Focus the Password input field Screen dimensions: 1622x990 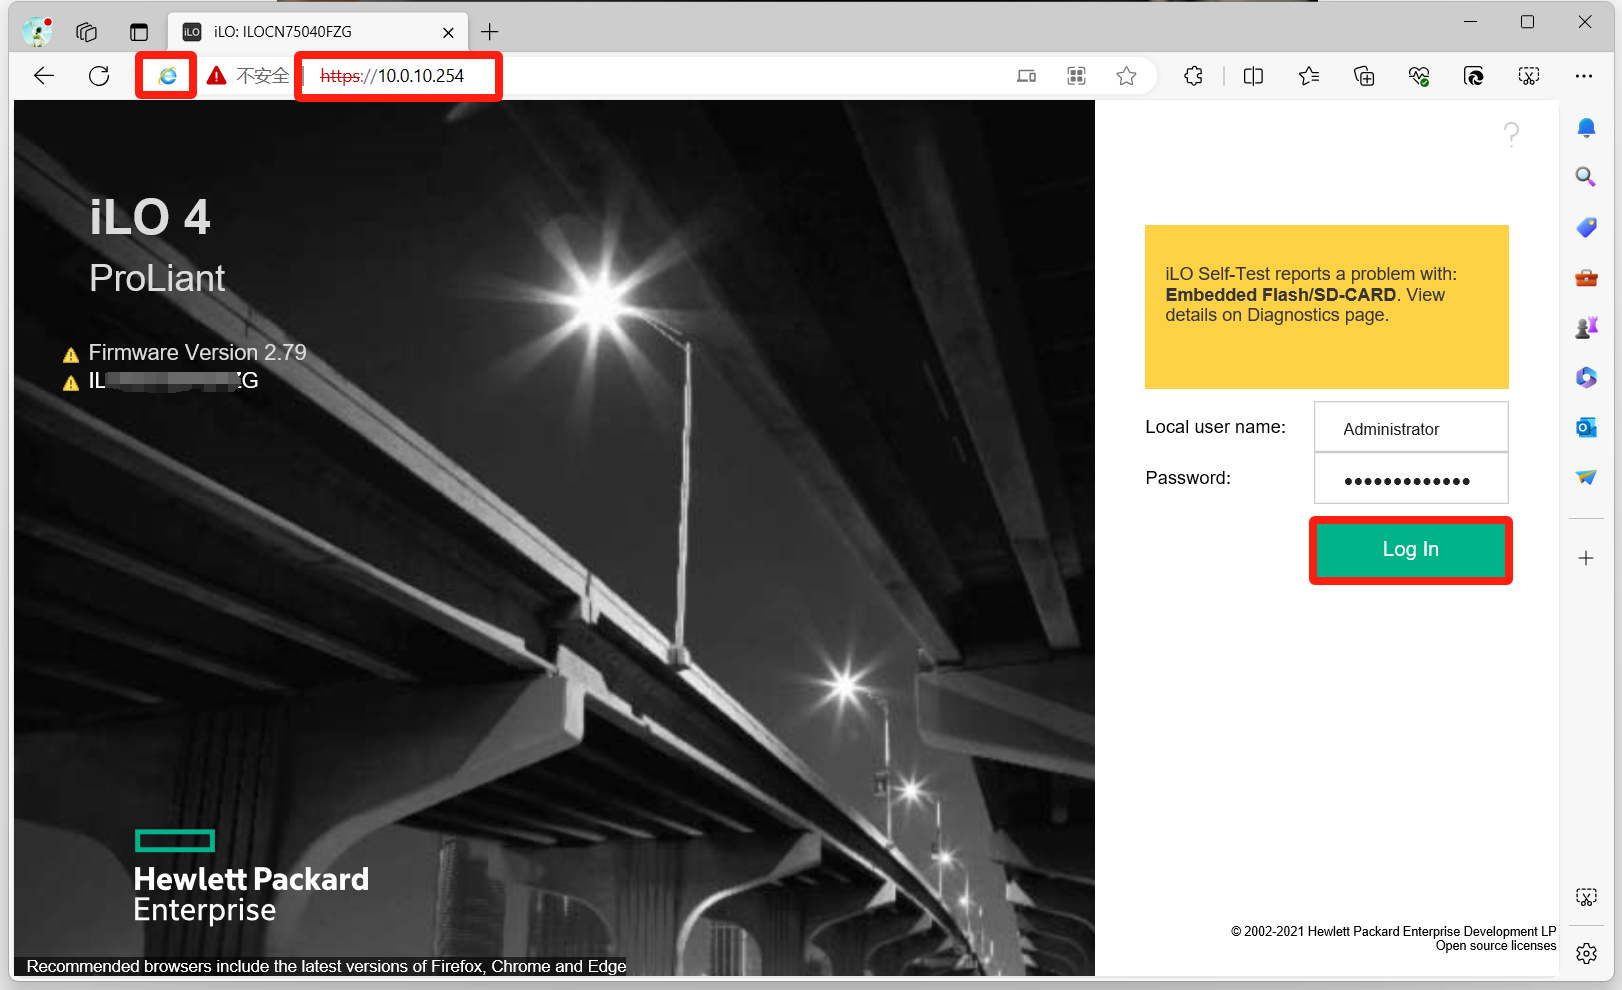point(1410,480)
